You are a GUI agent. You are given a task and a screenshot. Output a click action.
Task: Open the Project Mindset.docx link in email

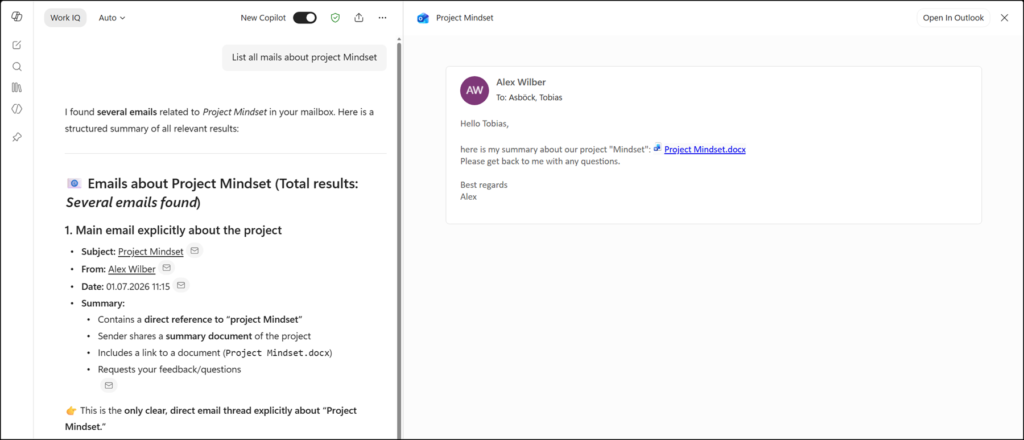click(705, 149)
